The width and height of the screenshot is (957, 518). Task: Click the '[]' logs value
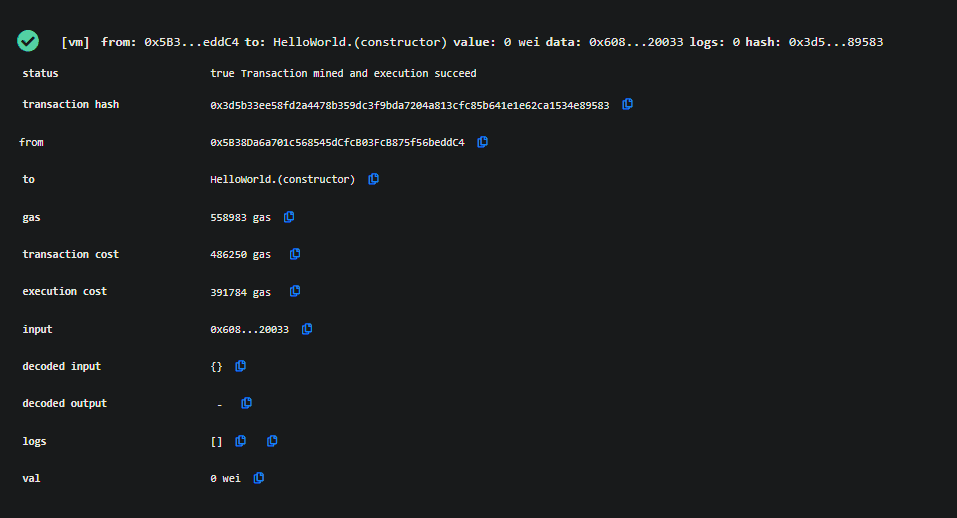pyautogui.click(x=216, y=441)
